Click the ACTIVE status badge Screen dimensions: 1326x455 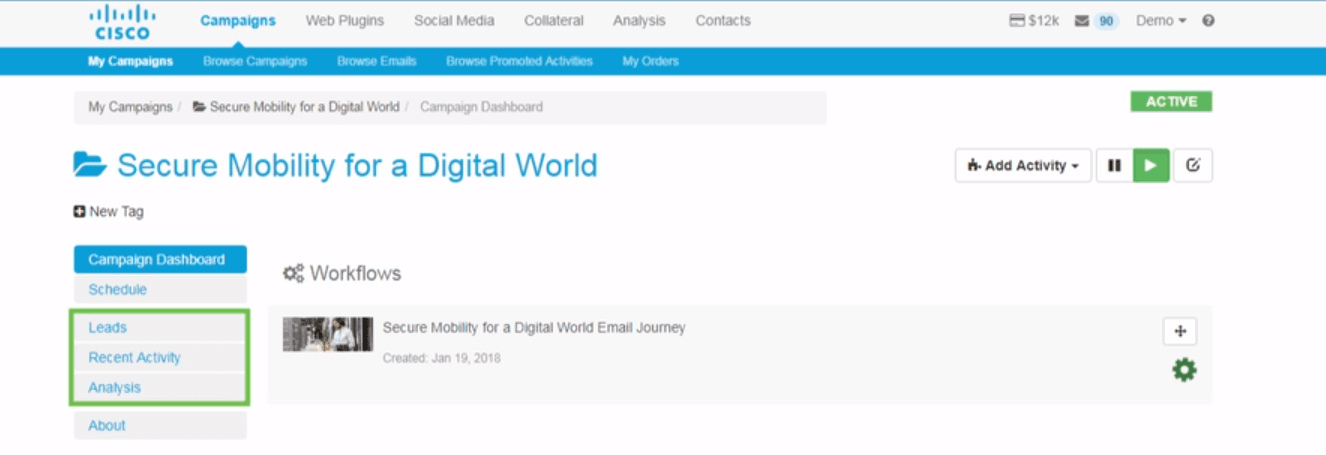tap(1171, 102)
